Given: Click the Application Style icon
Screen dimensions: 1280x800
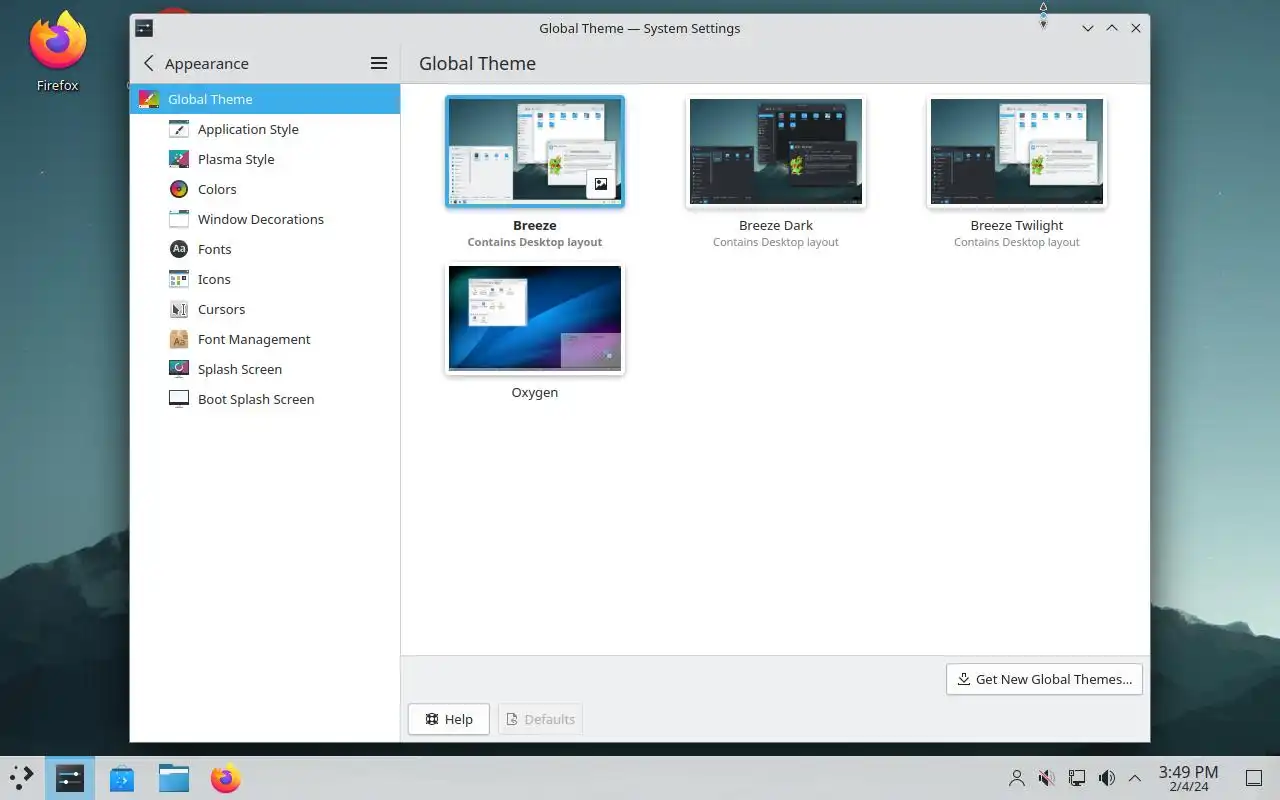Looking at the screenshot, I should click(x=179, y=129).
